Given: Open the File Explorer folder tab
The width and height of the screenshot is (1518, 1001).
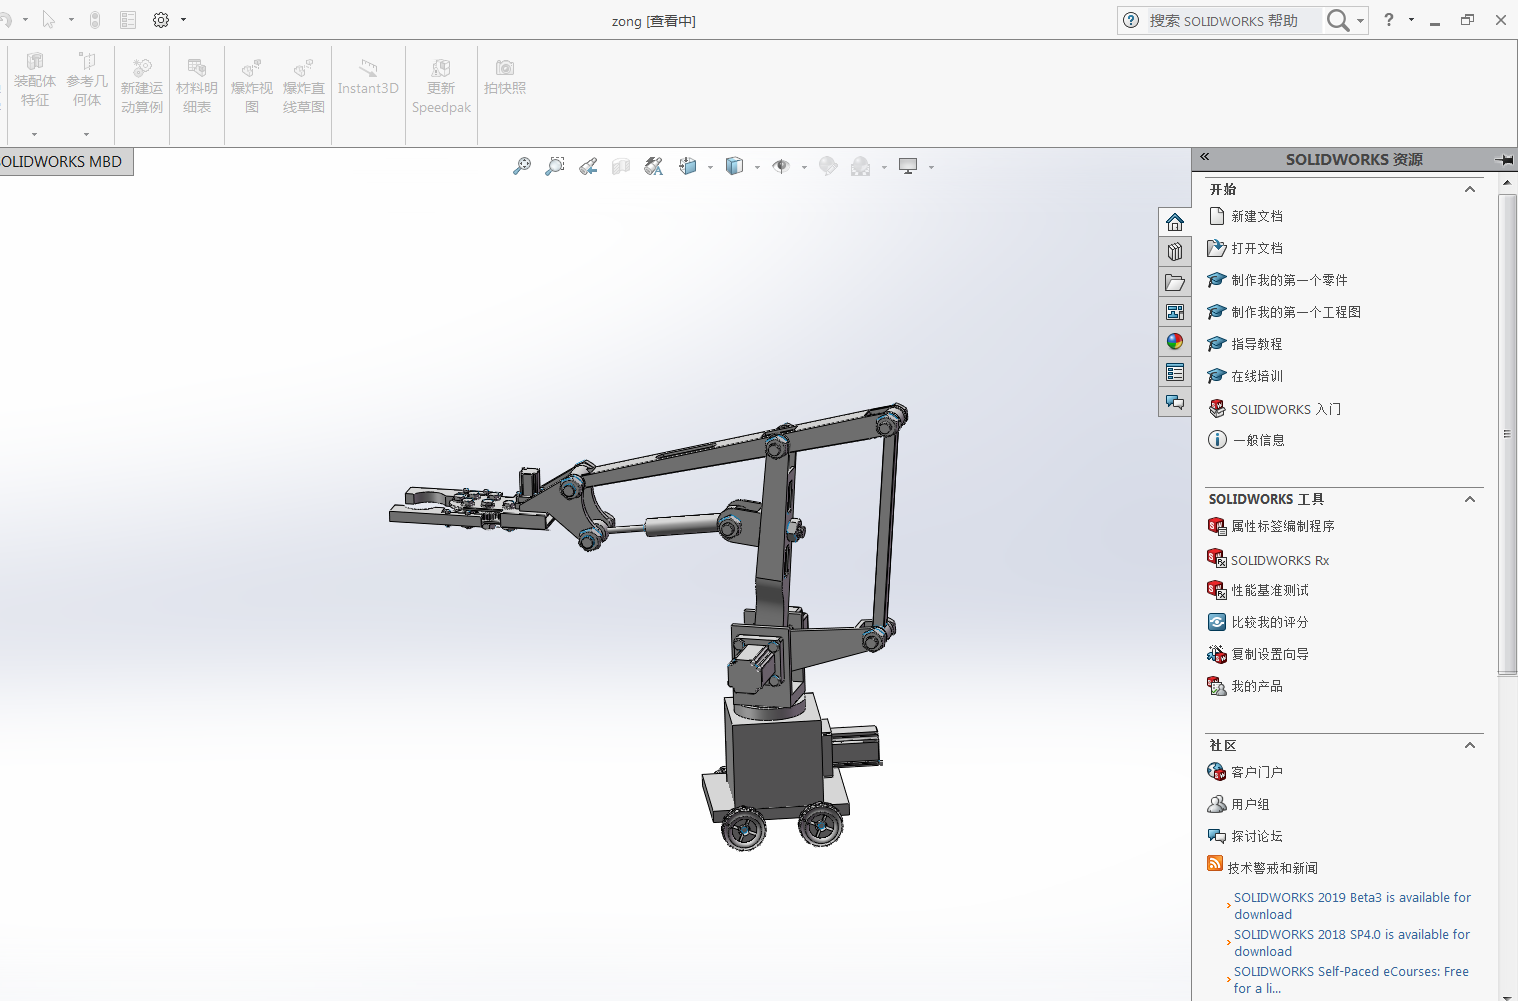Looking at the screenshot, I should point(1175,283).
